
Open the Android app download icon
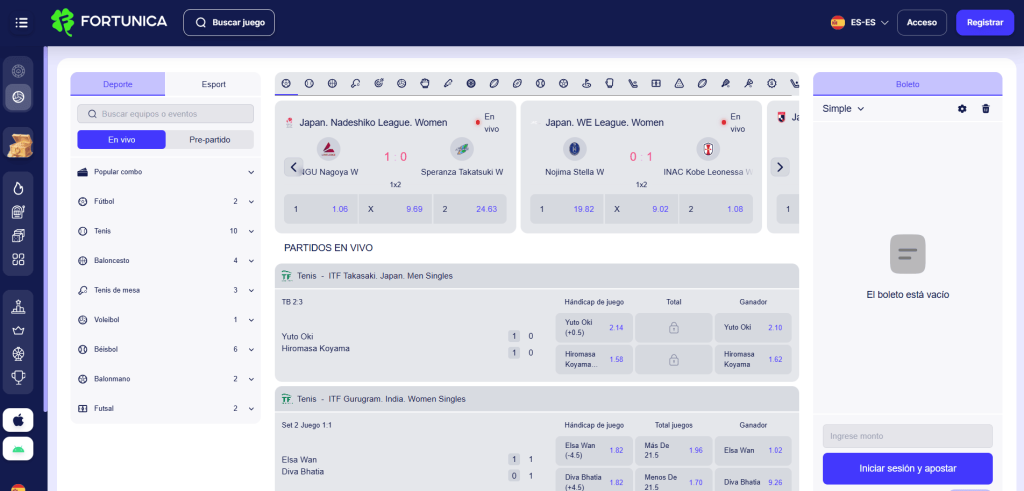[19, 447]
